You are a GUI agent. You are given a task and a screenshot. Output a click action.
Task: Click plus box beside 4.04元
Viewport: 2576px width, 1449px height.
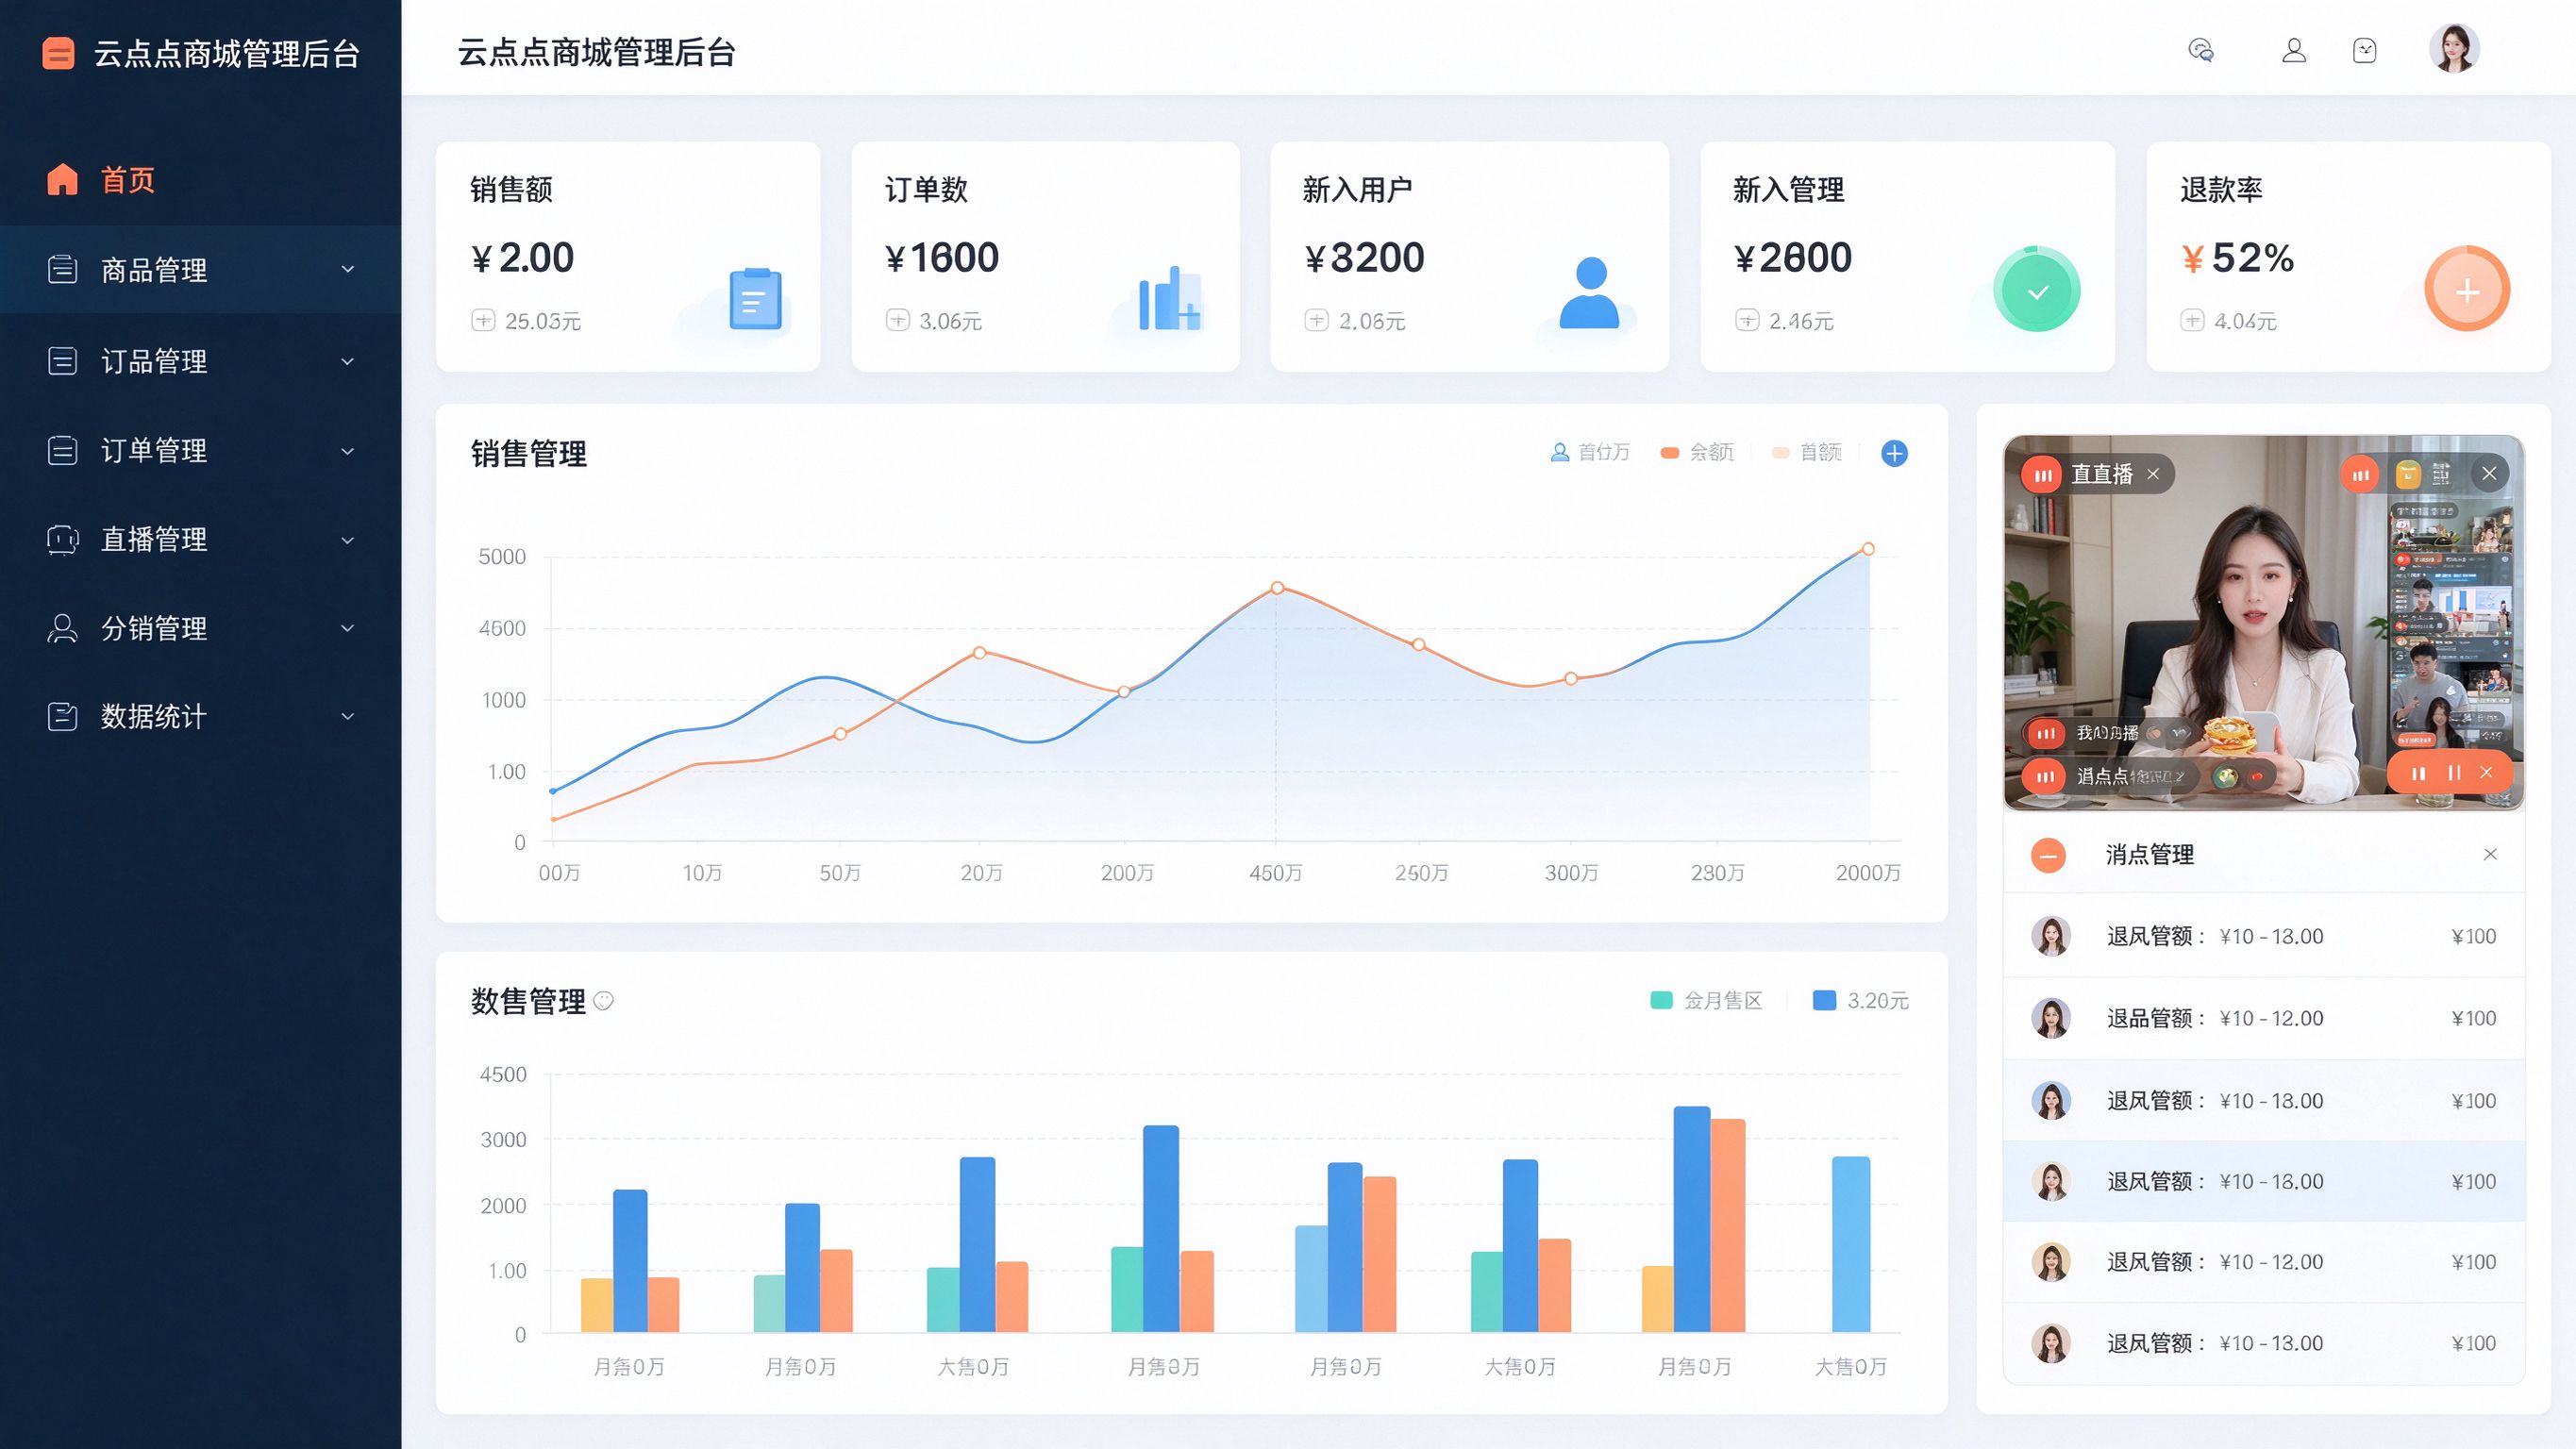(2192, 320)
